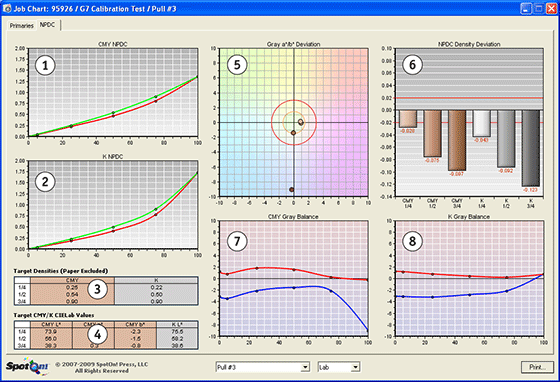Click the CMY 3/4 density value 0.90
560x382 pixels.
tap(72, 302)
